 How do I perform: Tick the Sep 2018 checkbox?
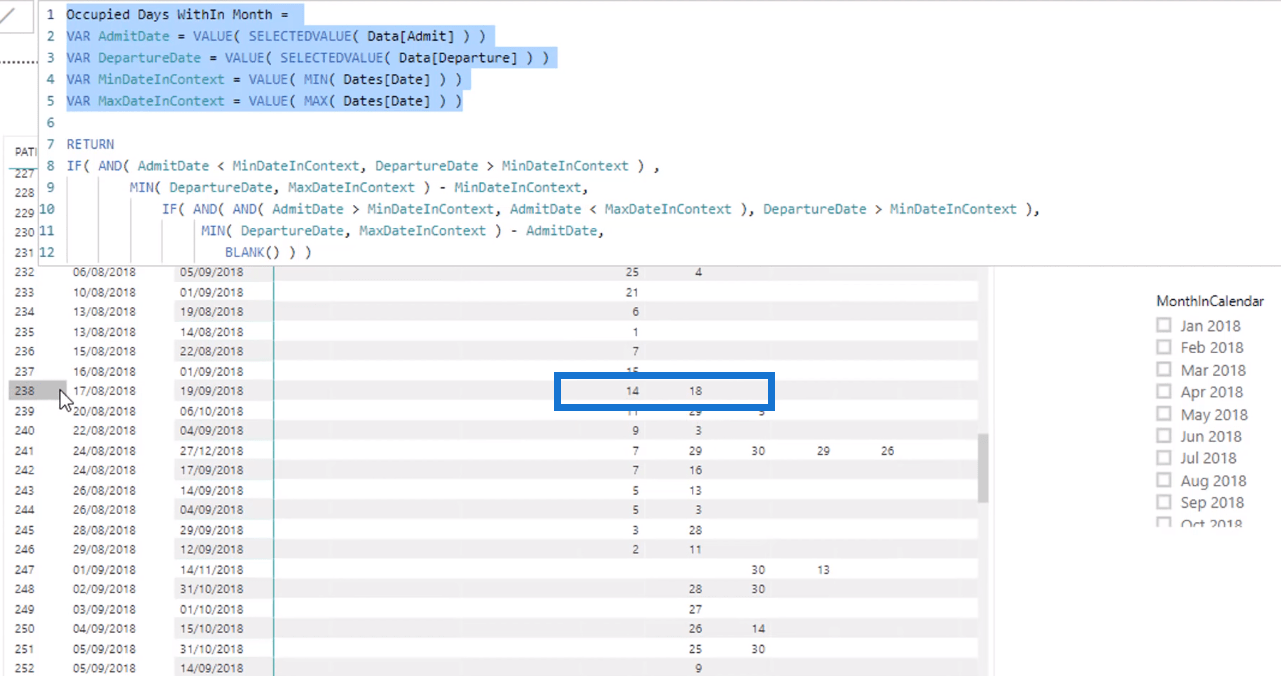[1163, 502]
